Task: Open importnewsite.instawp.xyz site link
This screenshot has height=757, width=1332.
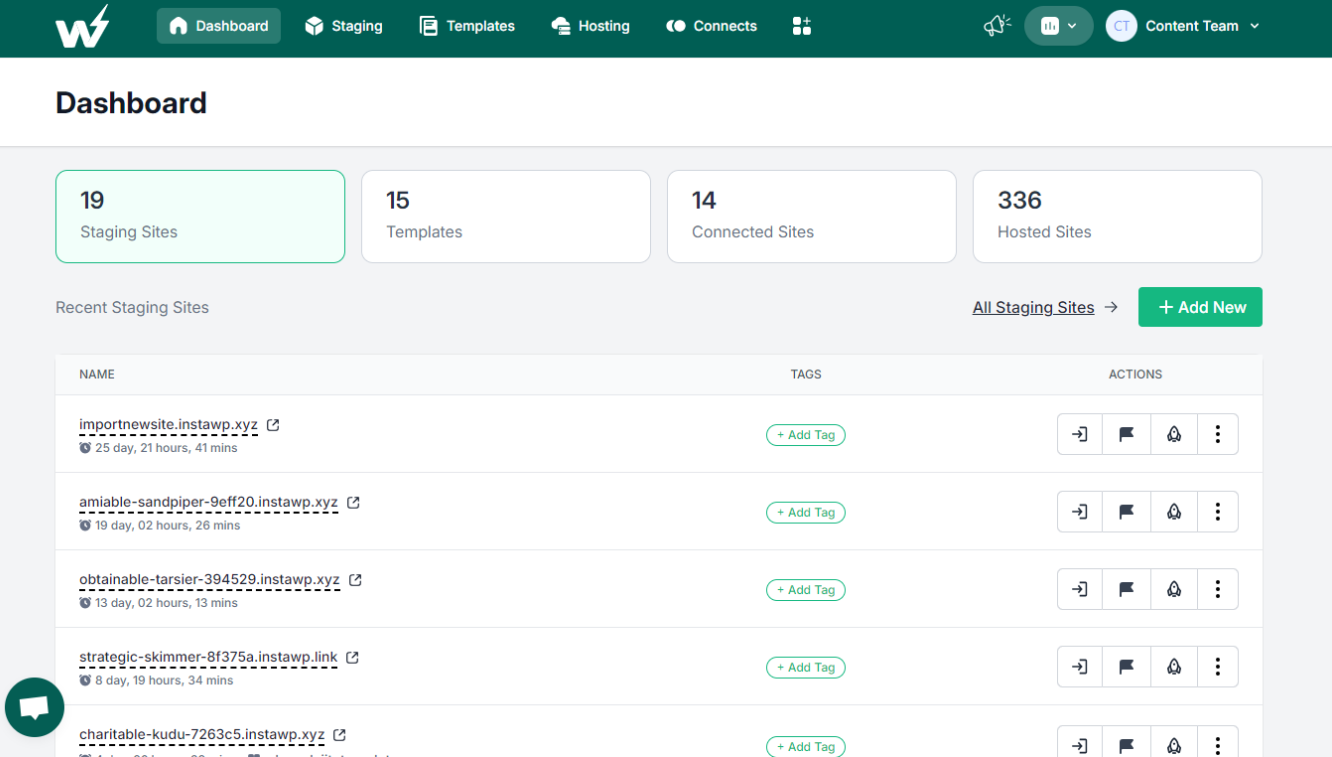Action: tap(168, 425)
